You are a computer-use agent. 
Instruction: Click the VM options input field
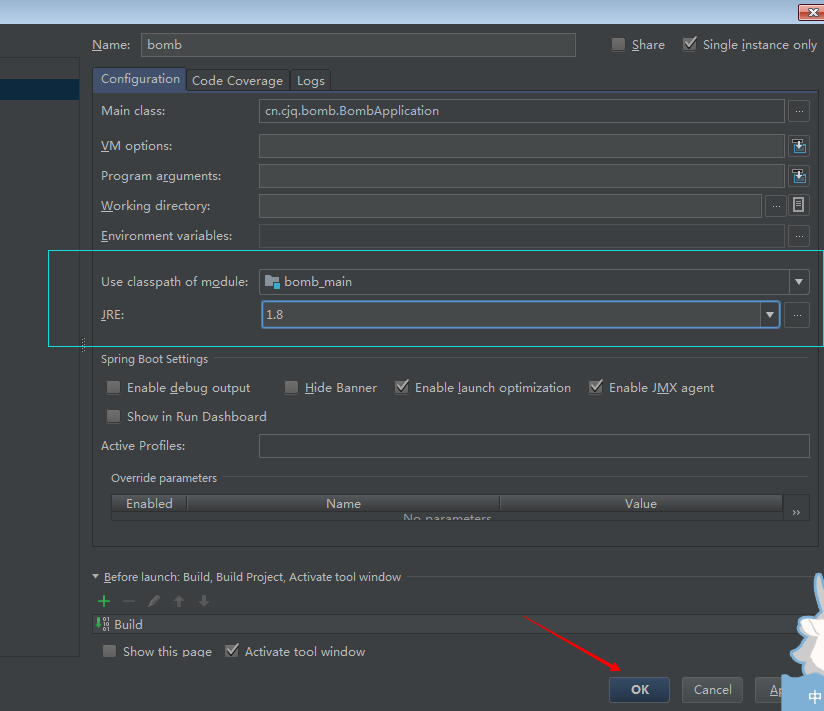(522, 146)
